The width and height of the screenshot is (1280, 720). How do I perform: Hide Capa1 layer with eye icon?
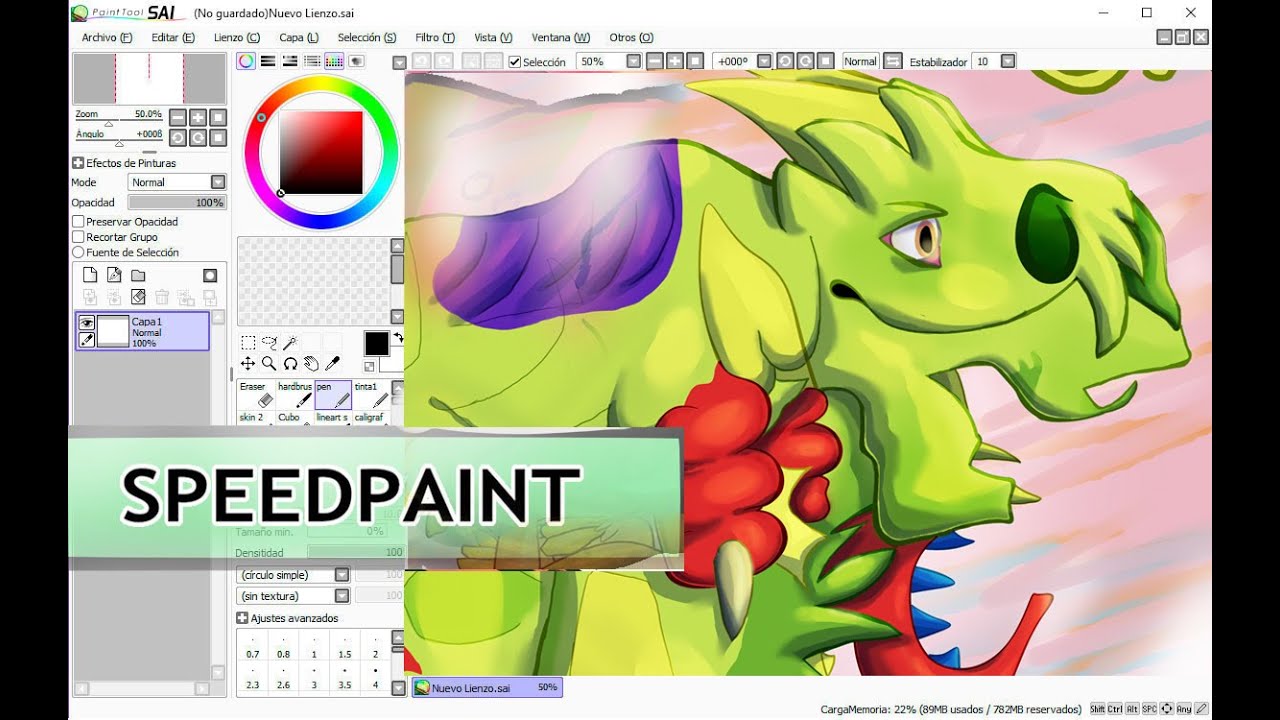87,323
